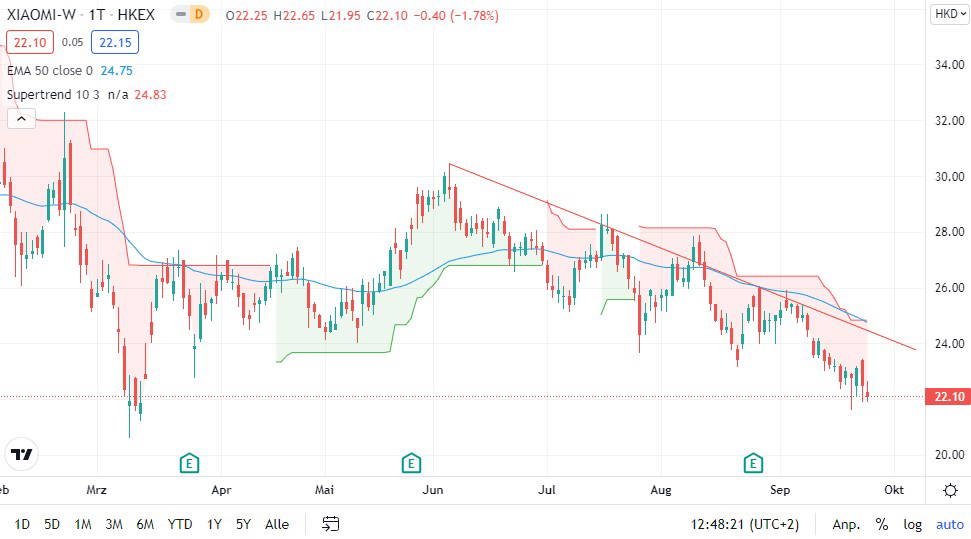Image resolution: width=971 pixels, height=539 pixels.
Task: Click the current price label 22.10 on axis
Action: point(947,397)
